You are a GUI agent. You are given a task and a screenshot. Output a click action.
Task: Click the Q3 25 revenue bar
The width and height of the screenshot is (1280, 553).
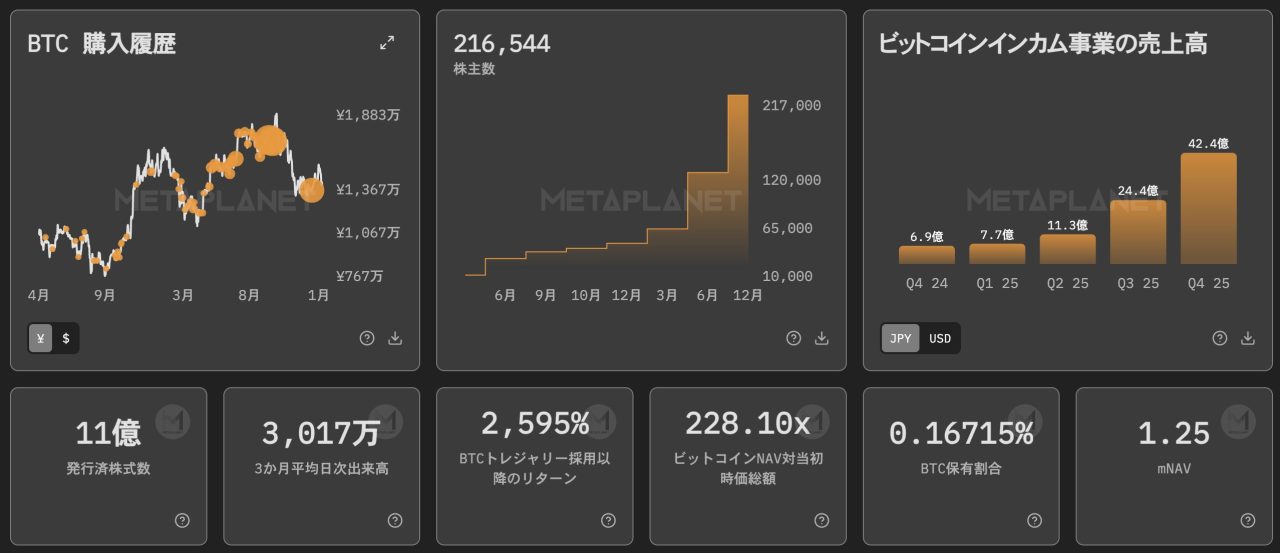point(1138,232)
